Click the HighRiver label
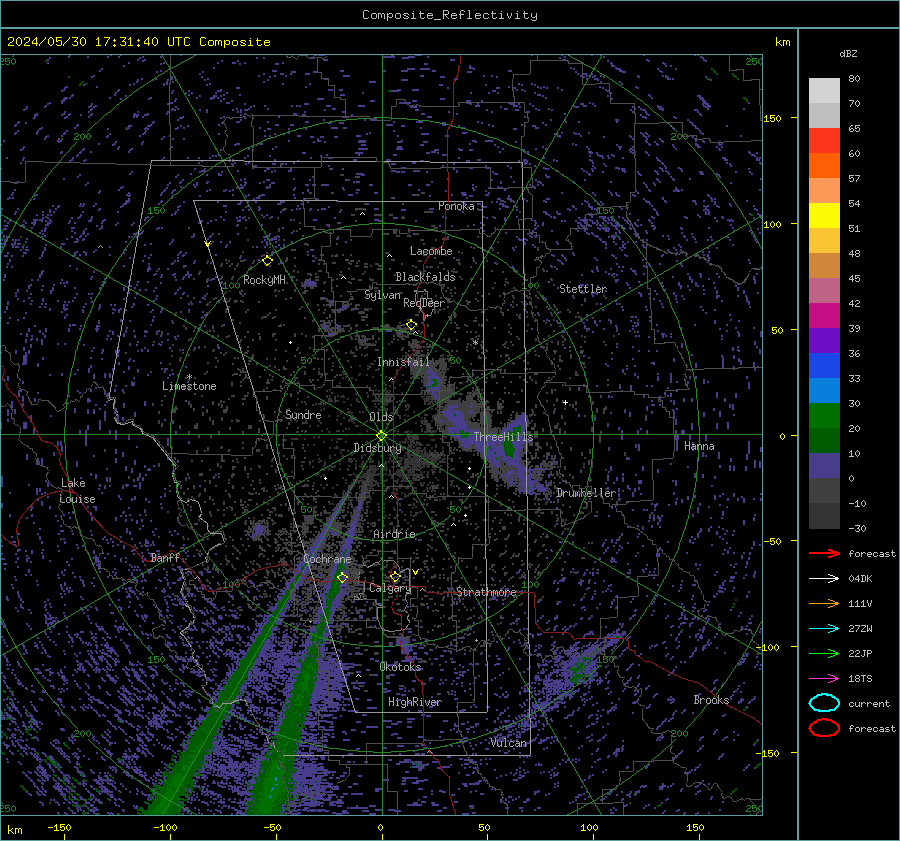 pos(414,702)
